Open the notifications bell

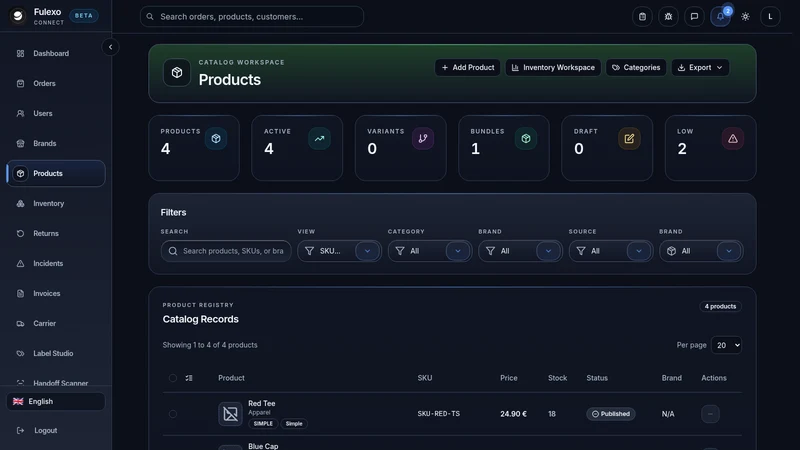point(720,16)
